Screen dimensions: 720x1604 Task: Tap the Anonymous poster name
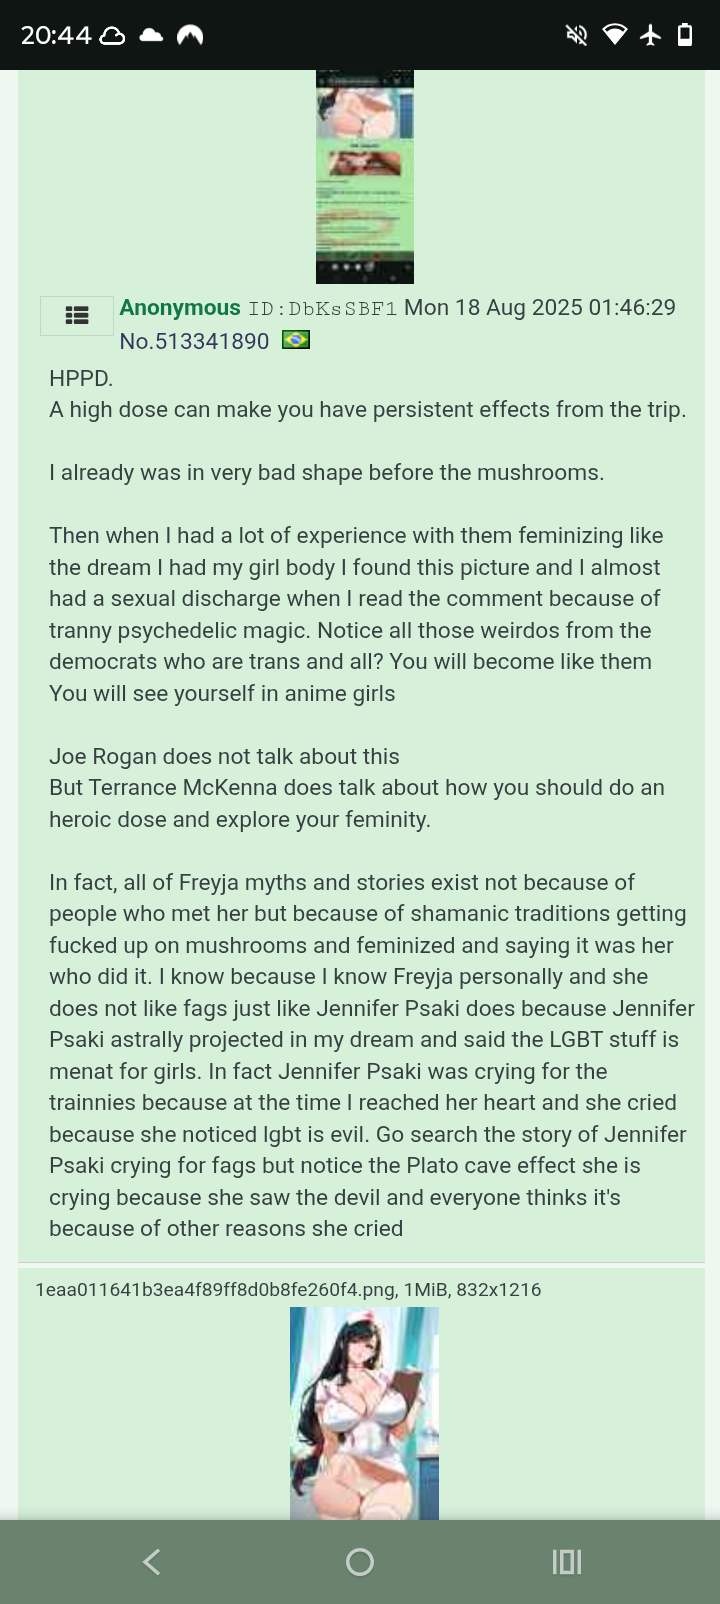(x=180, y=308)
